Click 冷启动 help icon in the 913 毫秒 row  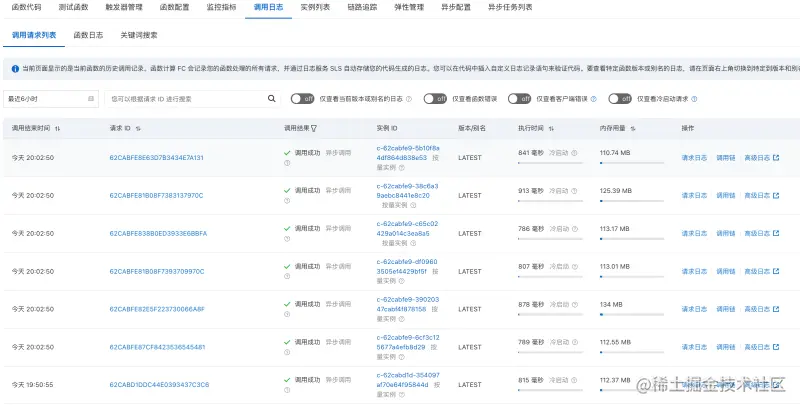coord(574,191)
